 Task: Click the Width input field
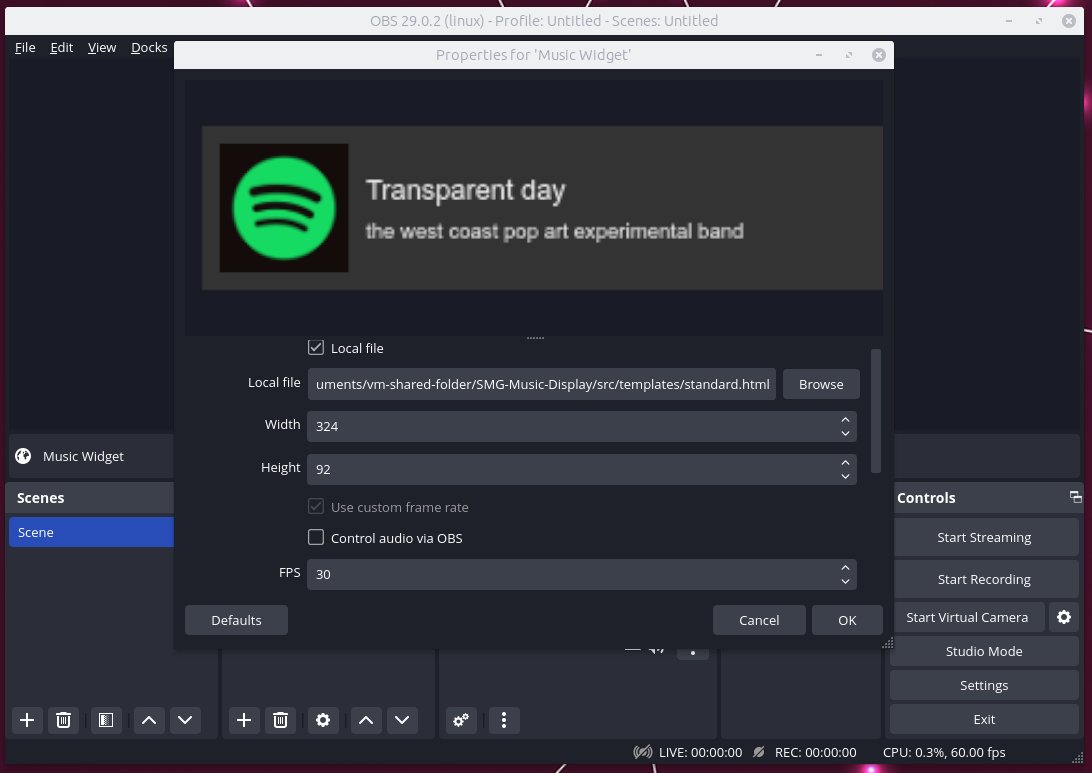572,426
